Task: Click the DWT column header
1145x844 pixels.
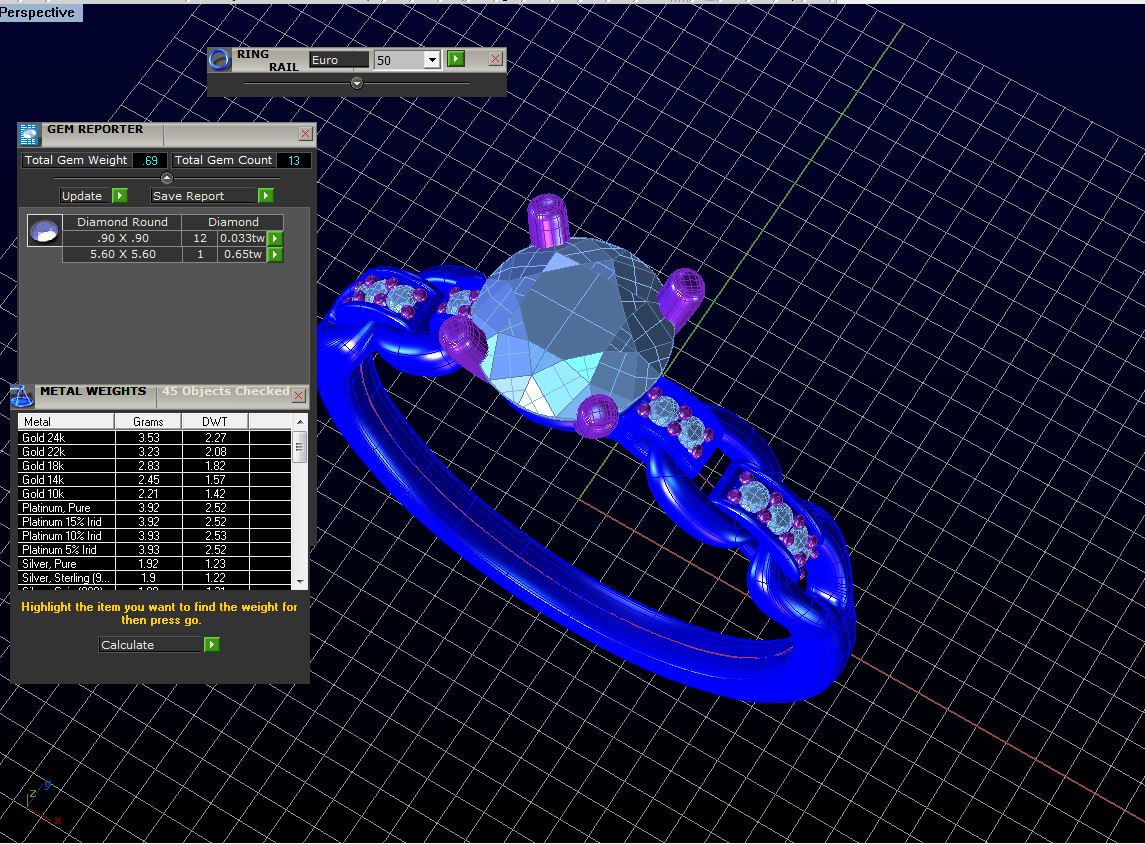Action: [214, 422]
